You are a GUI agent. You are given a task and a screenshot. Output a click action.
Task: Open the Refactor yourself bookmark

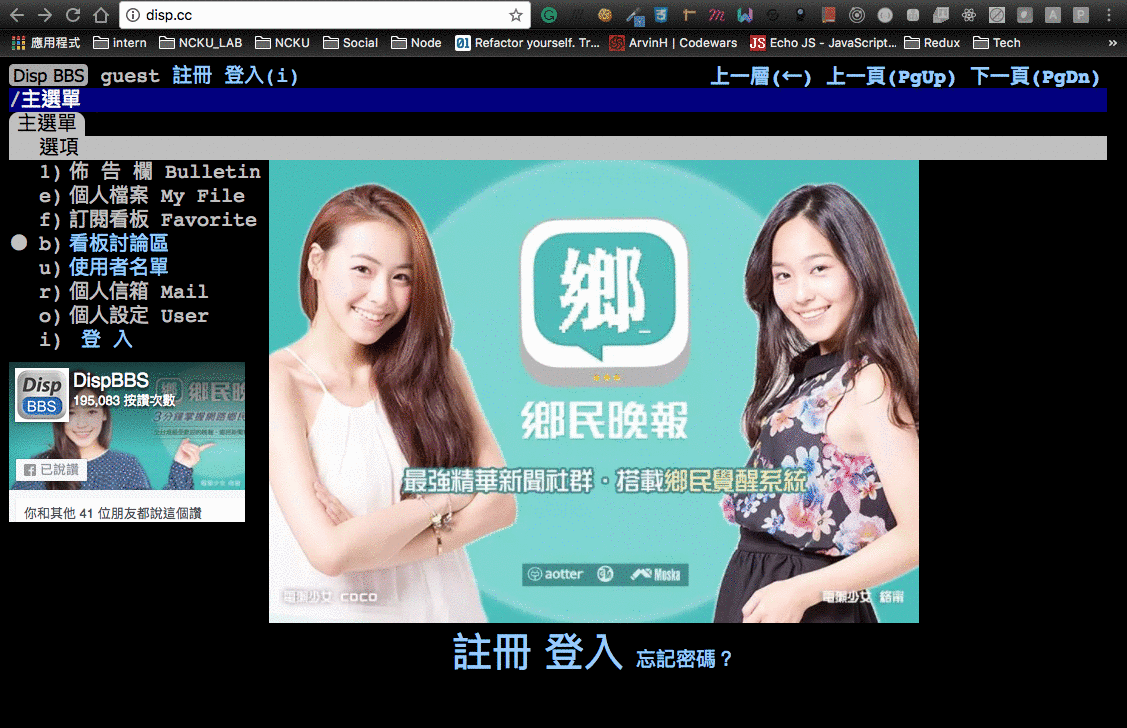(x=528, y=43)
